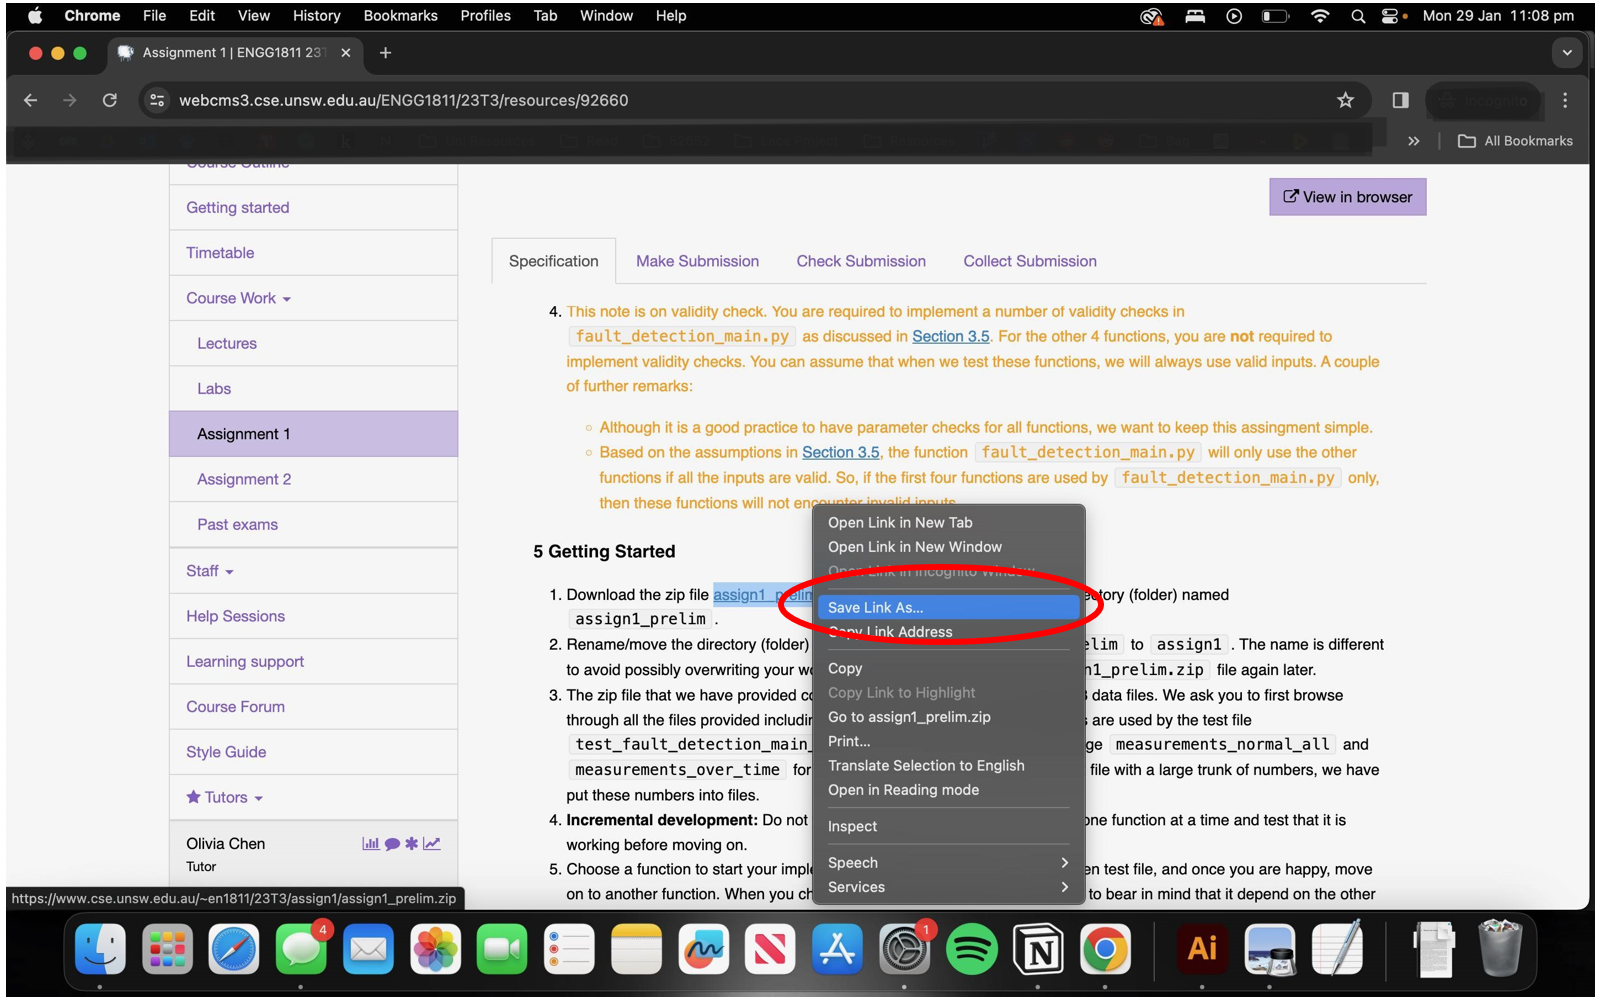
Task: Open the All Bookmarks folder
Action: [x=1515, y=141]
